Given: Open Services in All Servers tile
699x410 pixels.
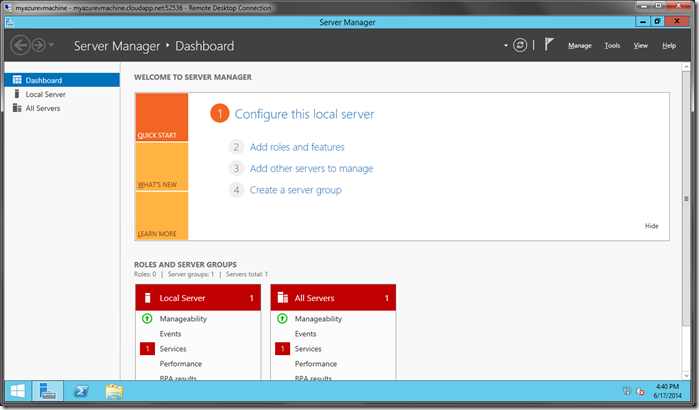Looking at the screenshot, I should [308, 349].
